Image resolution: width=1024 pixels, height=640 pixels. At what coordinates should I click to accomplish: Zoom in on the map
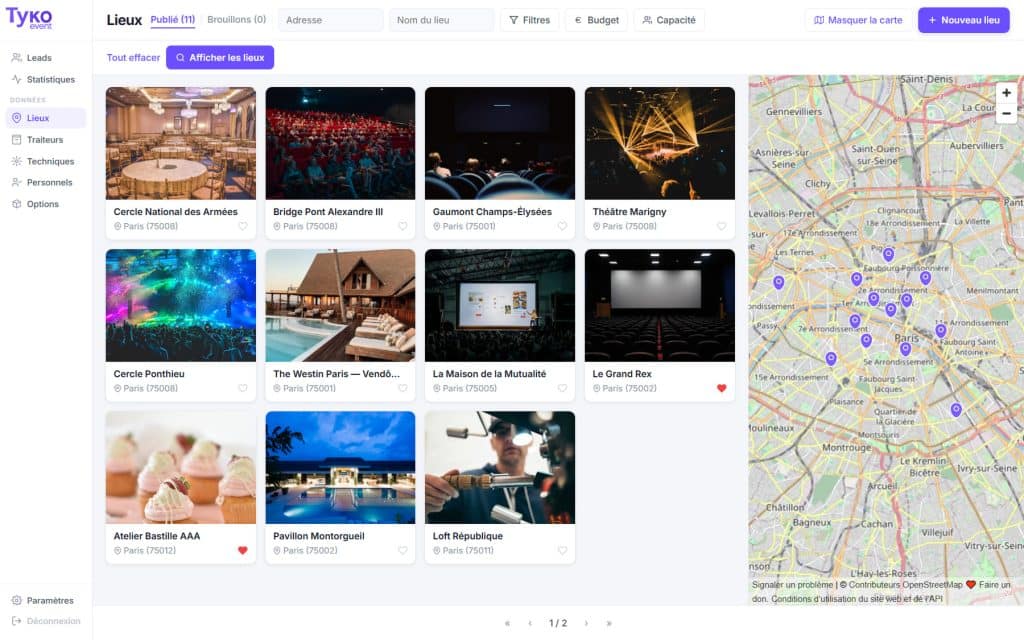click(1006, 93)
